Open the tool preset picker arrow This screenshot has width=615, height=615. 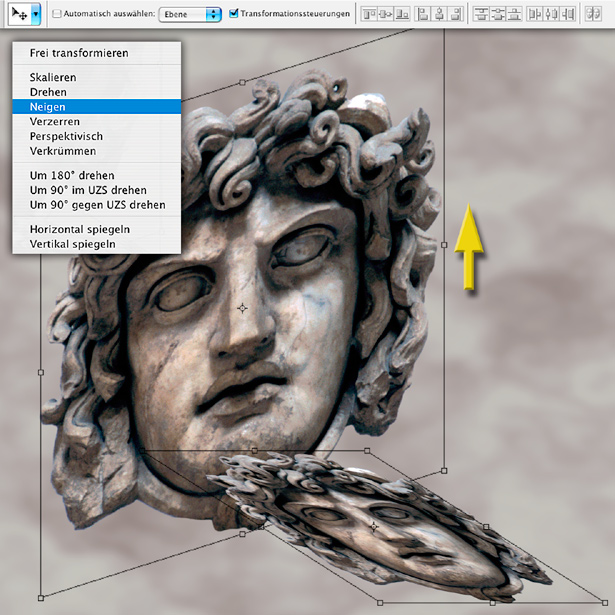(x=36, y=14)
